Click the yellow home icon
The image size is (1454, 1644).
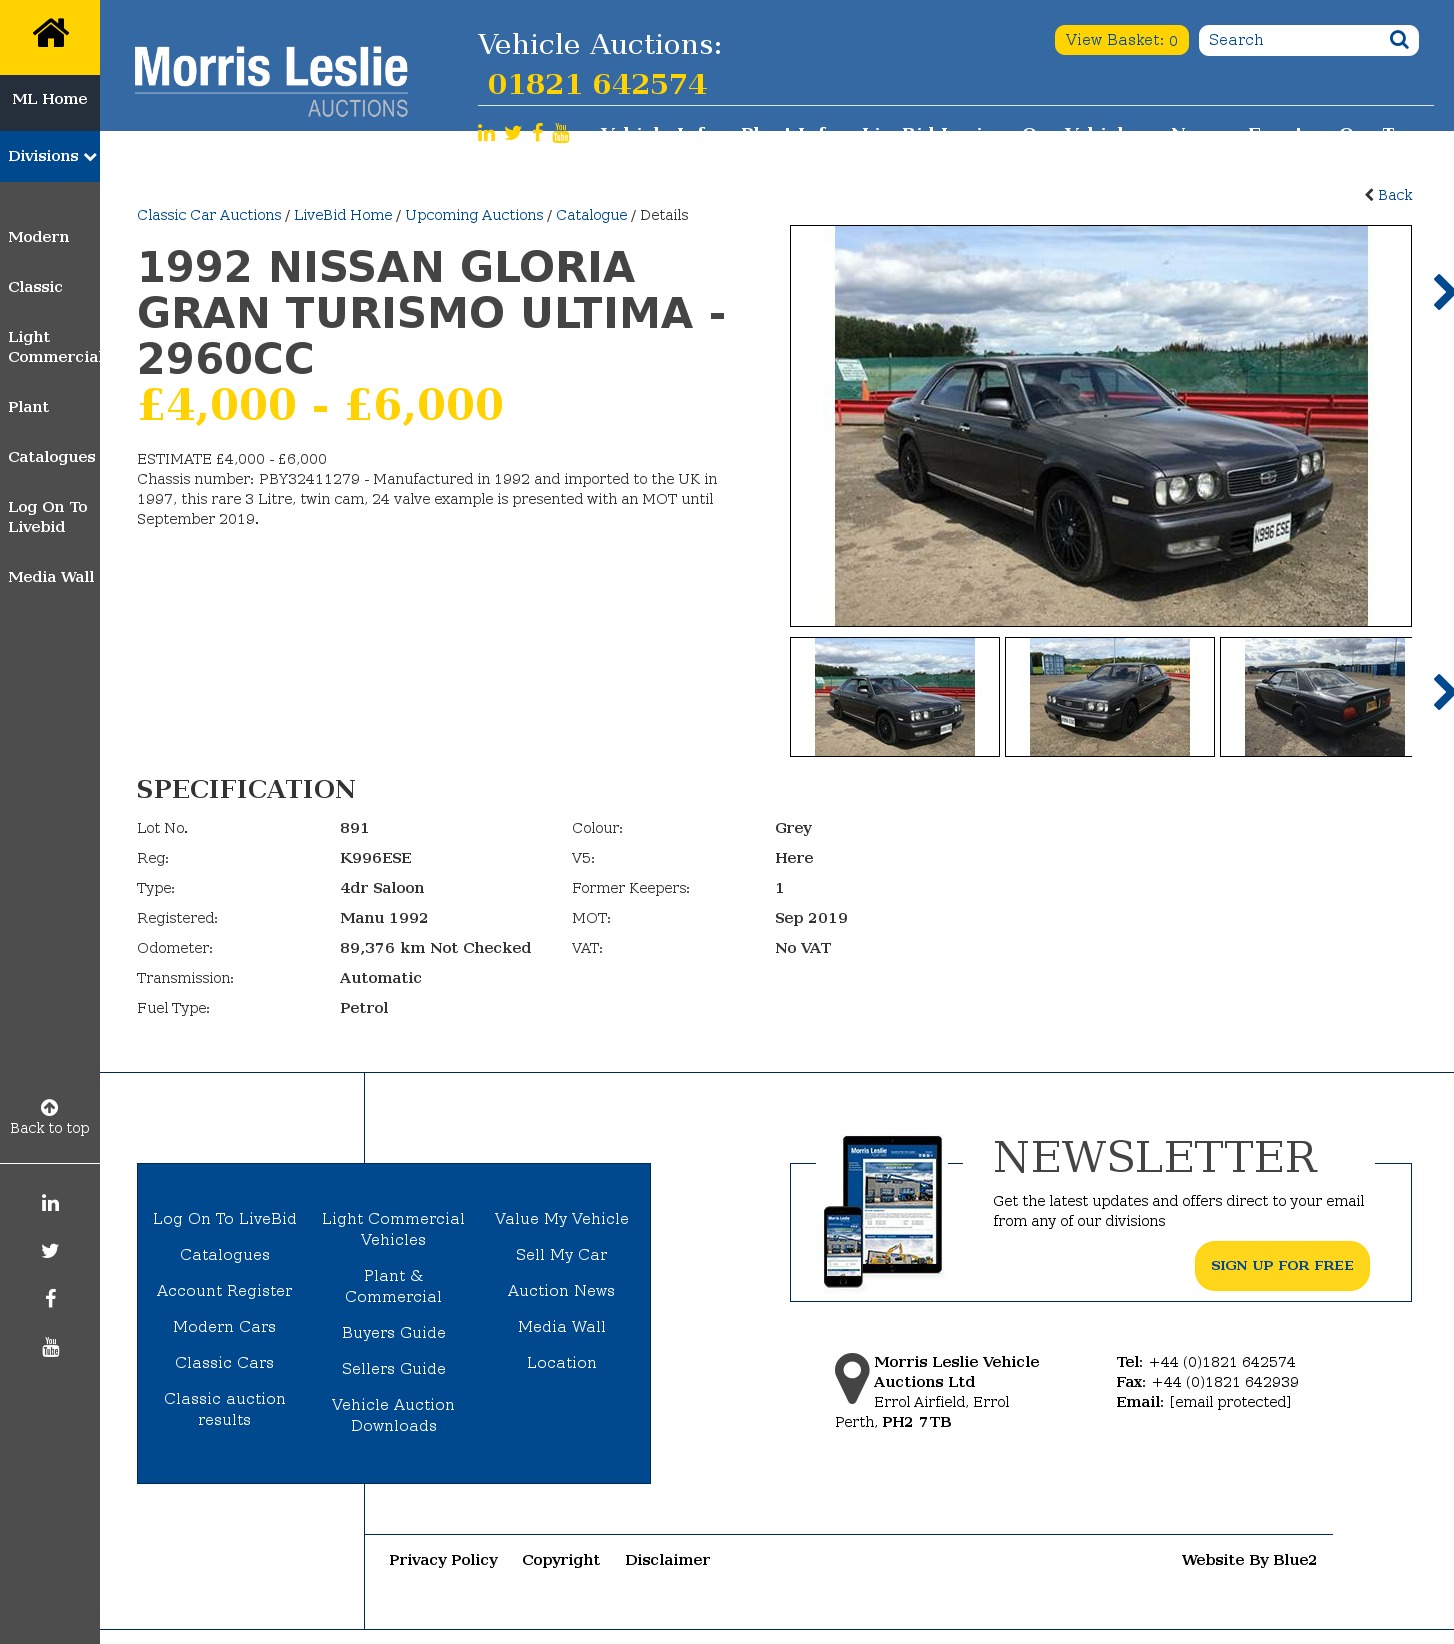pos(50,34)
